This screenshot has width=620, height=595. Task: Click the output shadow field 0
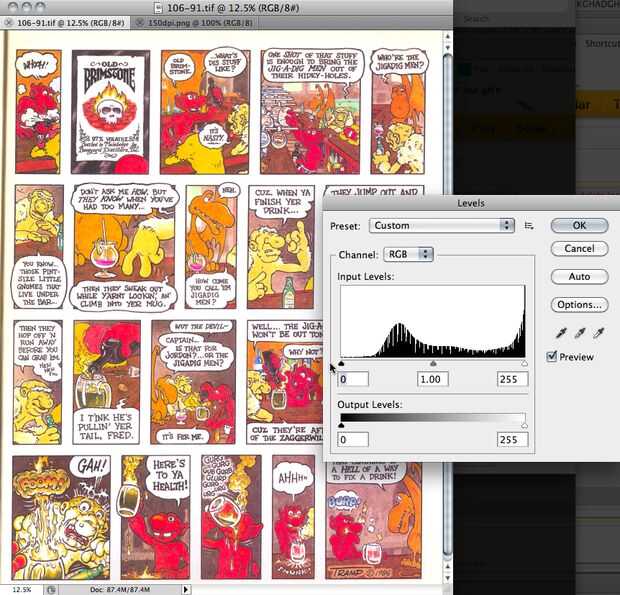click(353, 440)
